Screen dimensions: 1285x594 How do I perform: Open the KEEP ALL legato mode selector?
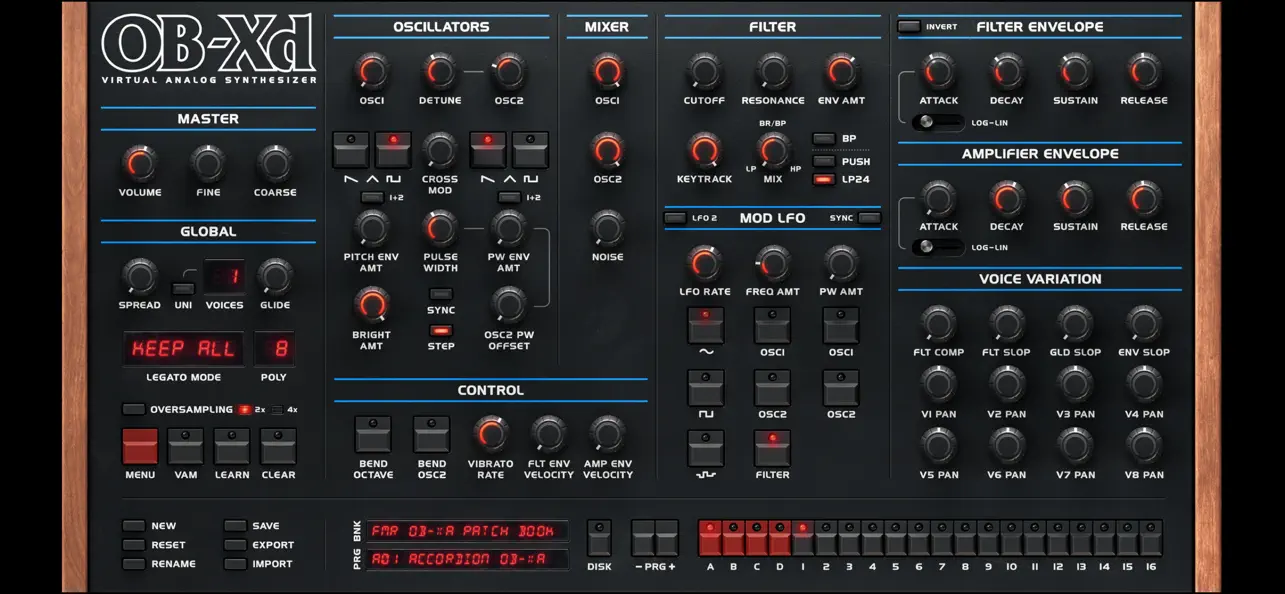pos(183,349)
